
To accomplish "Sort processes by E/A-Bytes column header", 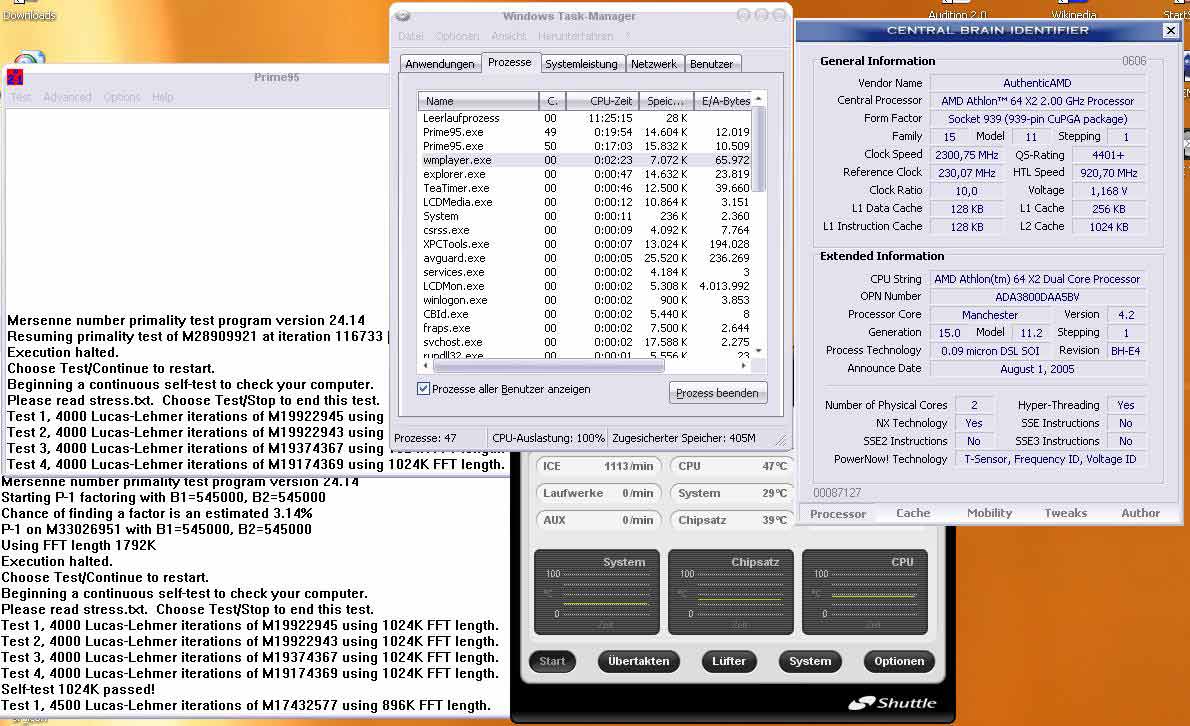I will point(722,101).
